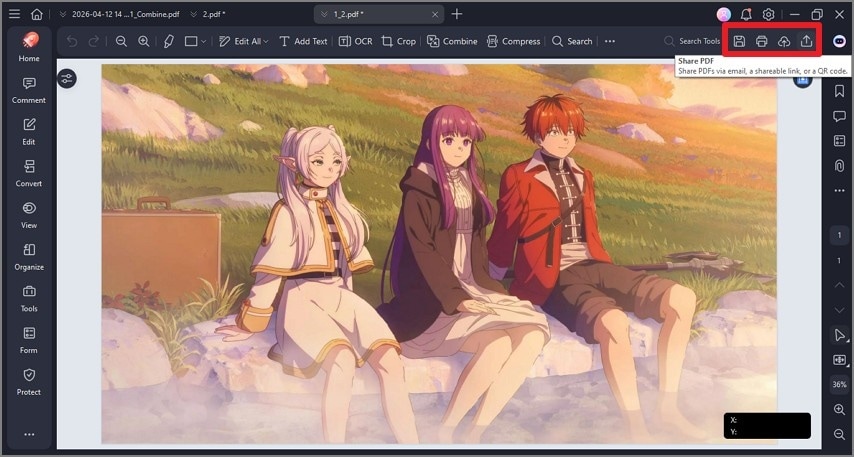This screenshot has width=854, height=457.
Task: Open the Compress tool
Action: pyautogui.click(x=514, y=41)
